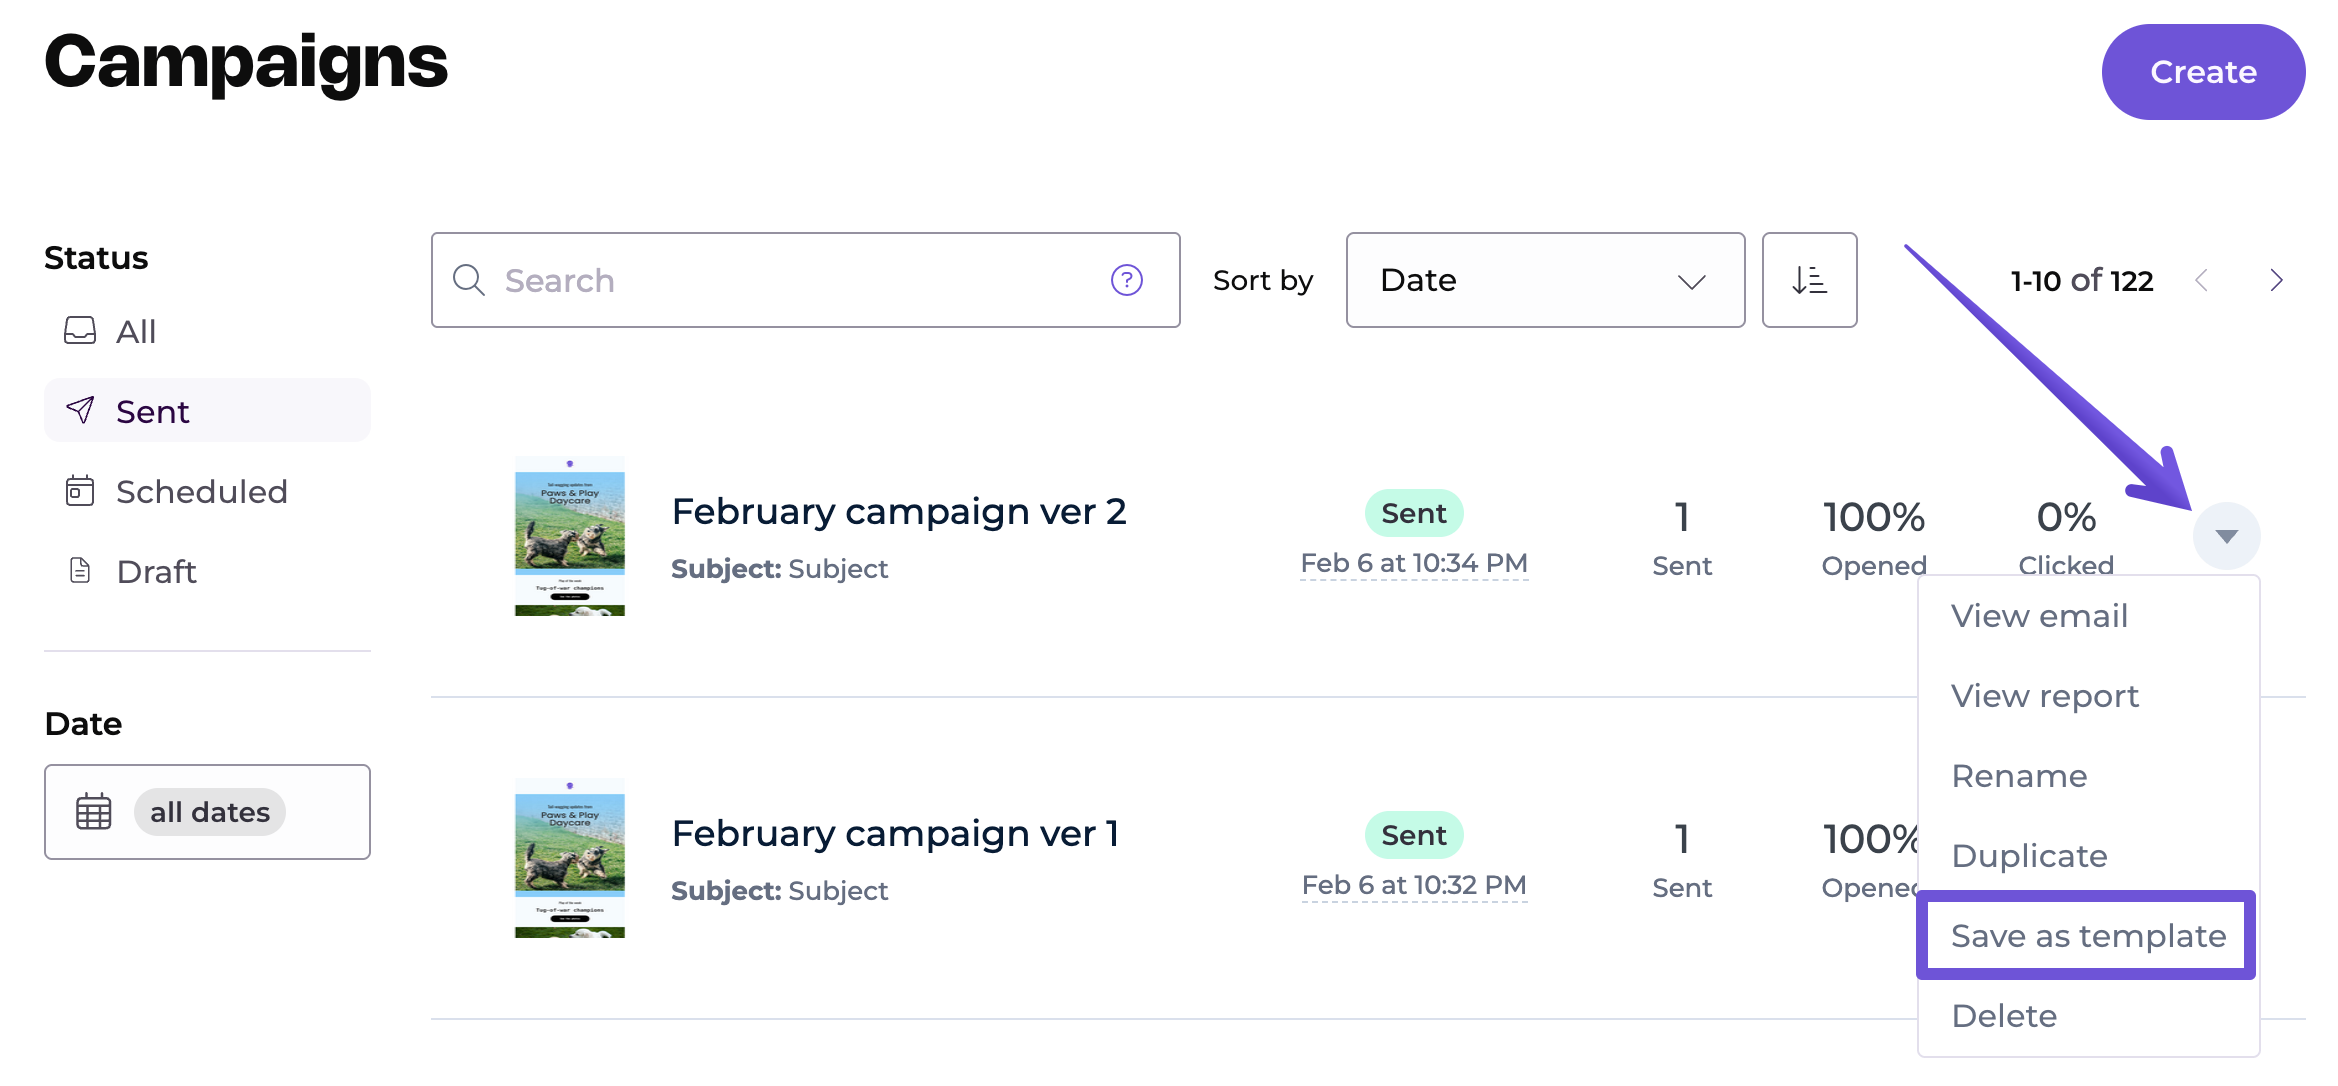Go to next page of campaigns
Viewport: 2338px width, 1086px height.
[x=2276, y=280]
